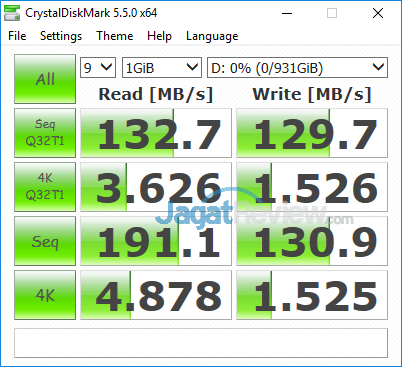Start the 4K Q32T1 test

pyautogui.click(x=45, y=187)
